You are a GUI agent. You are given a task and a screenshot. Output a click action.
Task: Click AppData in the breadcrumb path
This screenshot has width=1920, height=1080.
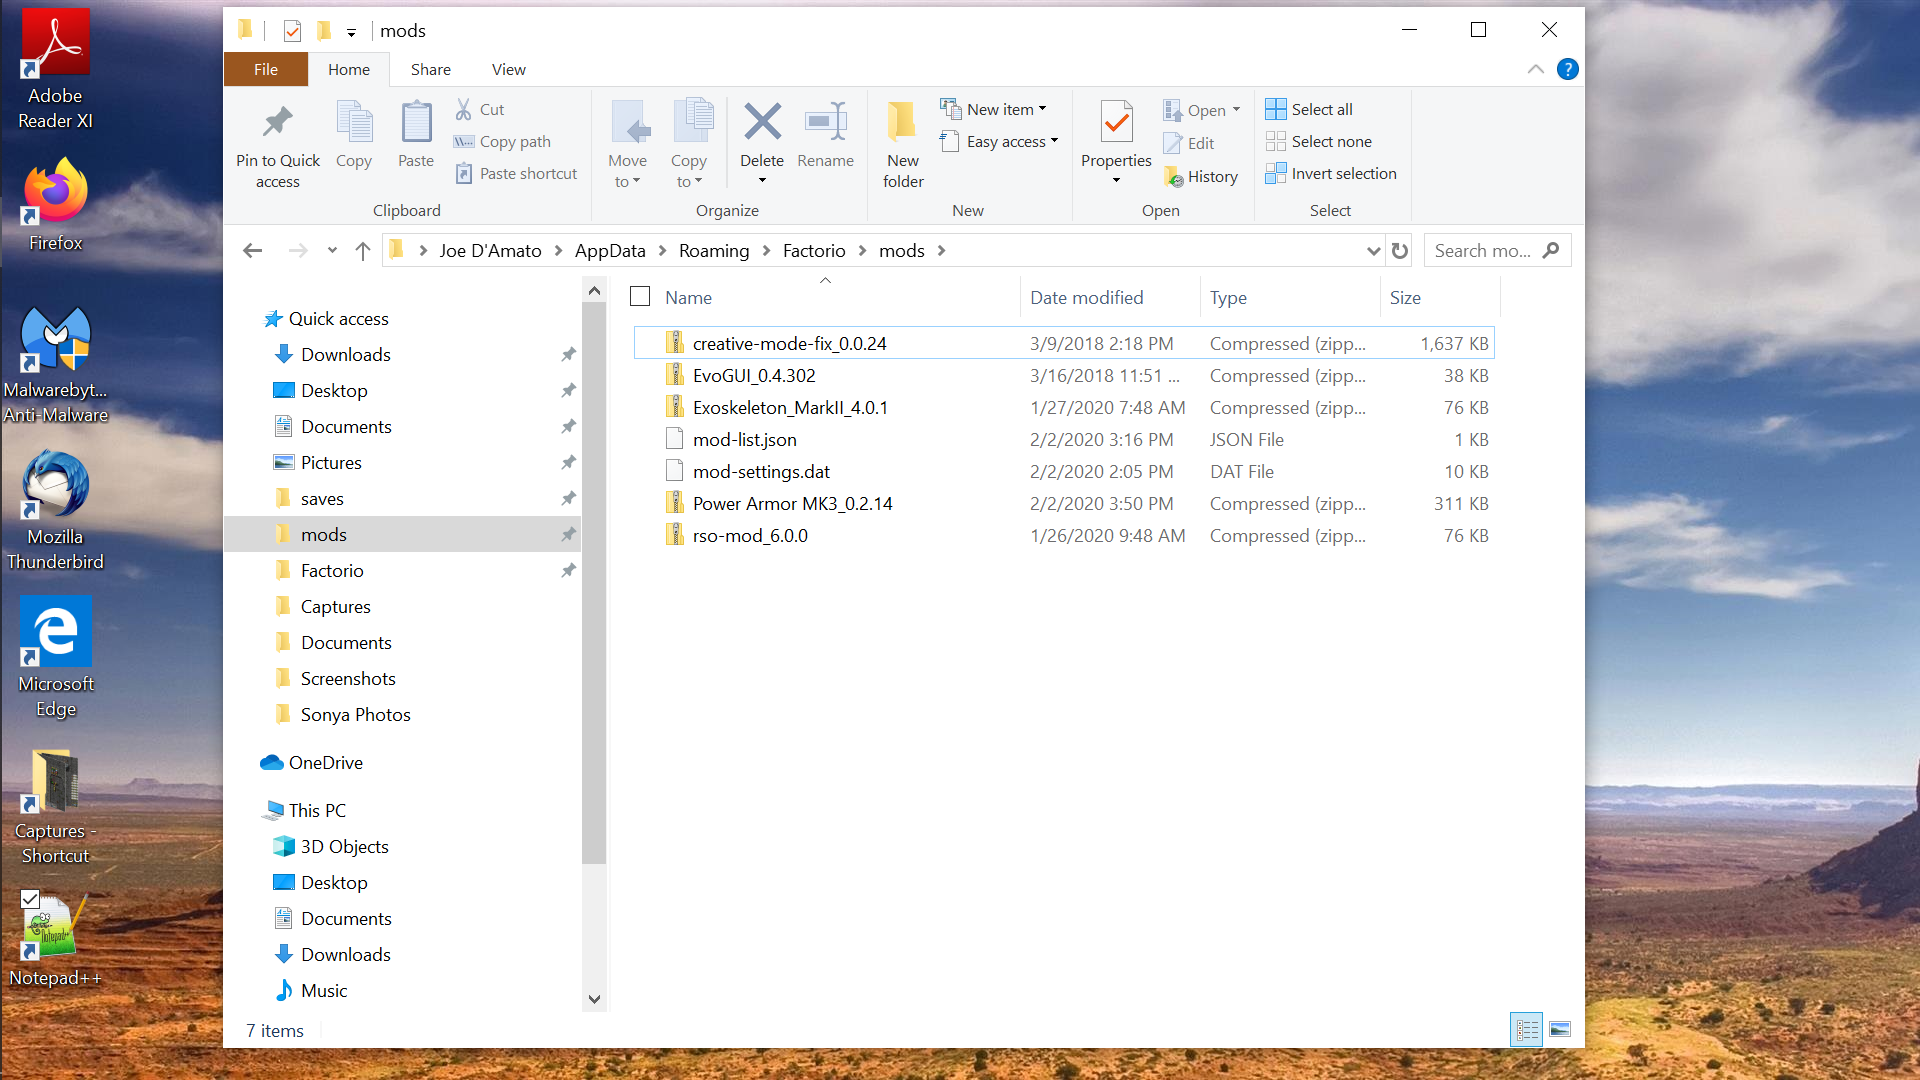[x=610, y=250]
